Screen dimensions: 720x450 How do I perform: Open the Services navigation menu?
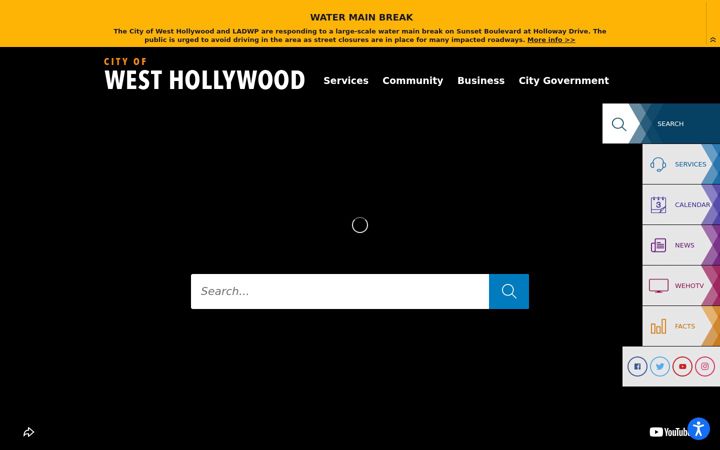pos(346,80)
